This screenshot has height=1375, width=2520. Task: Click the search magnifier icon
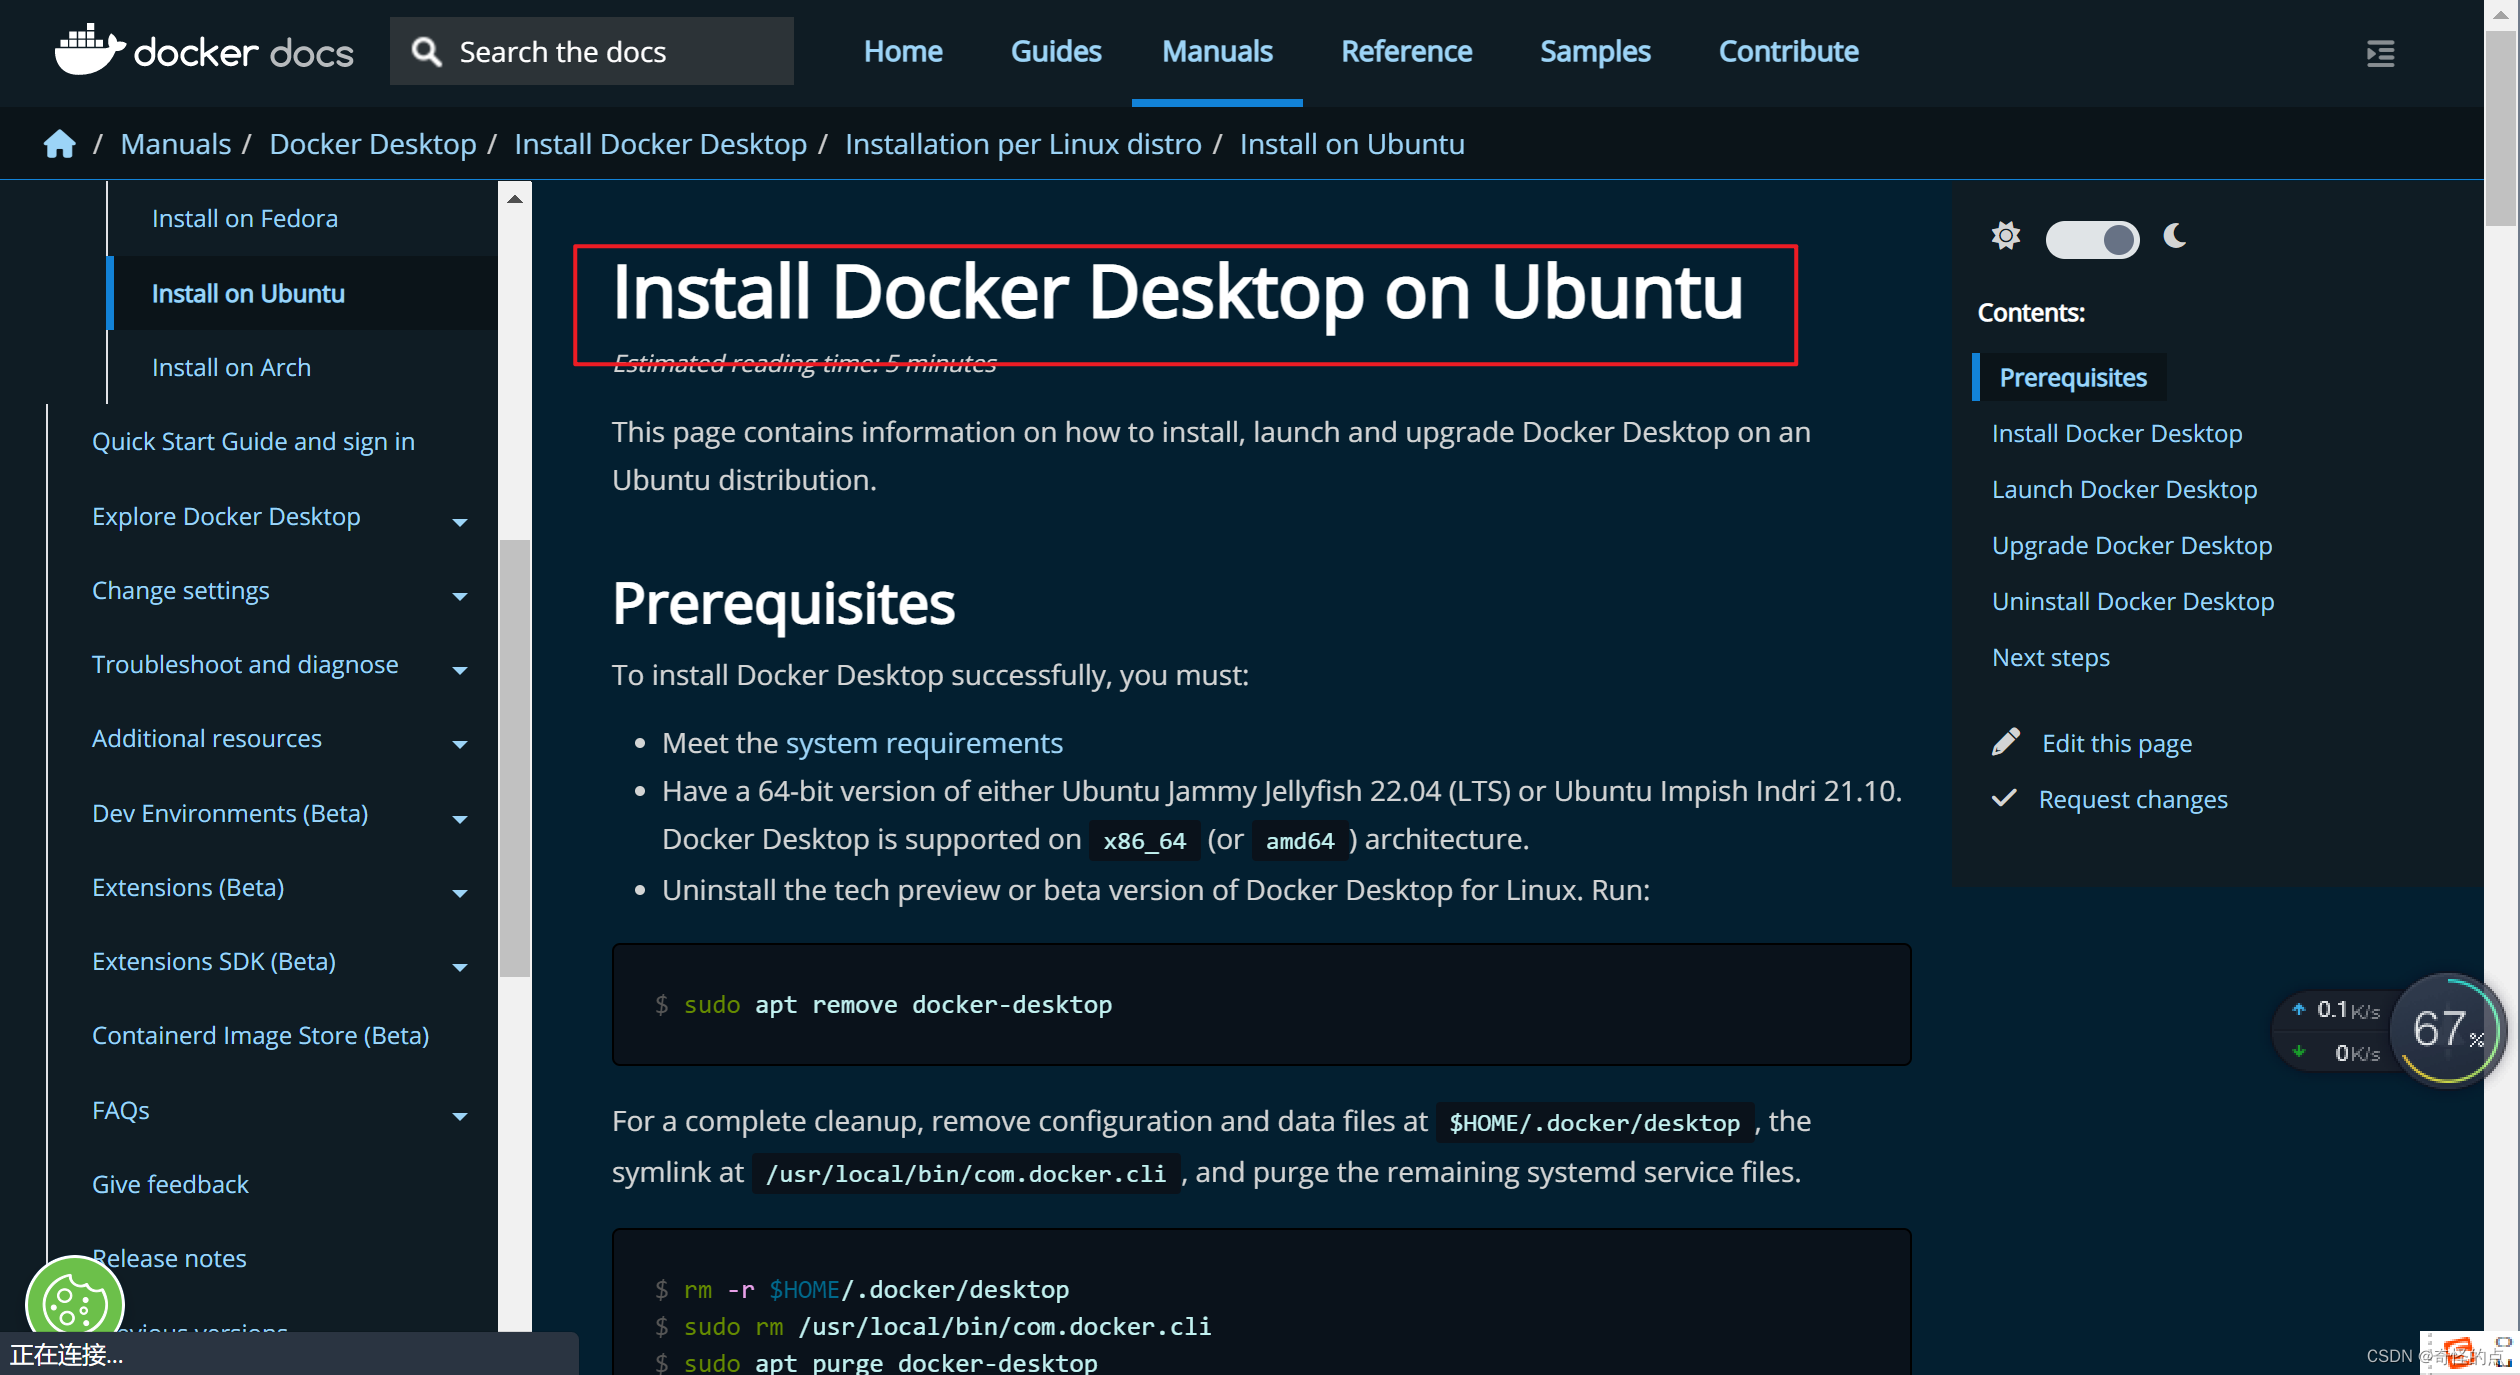pos(426,50)
